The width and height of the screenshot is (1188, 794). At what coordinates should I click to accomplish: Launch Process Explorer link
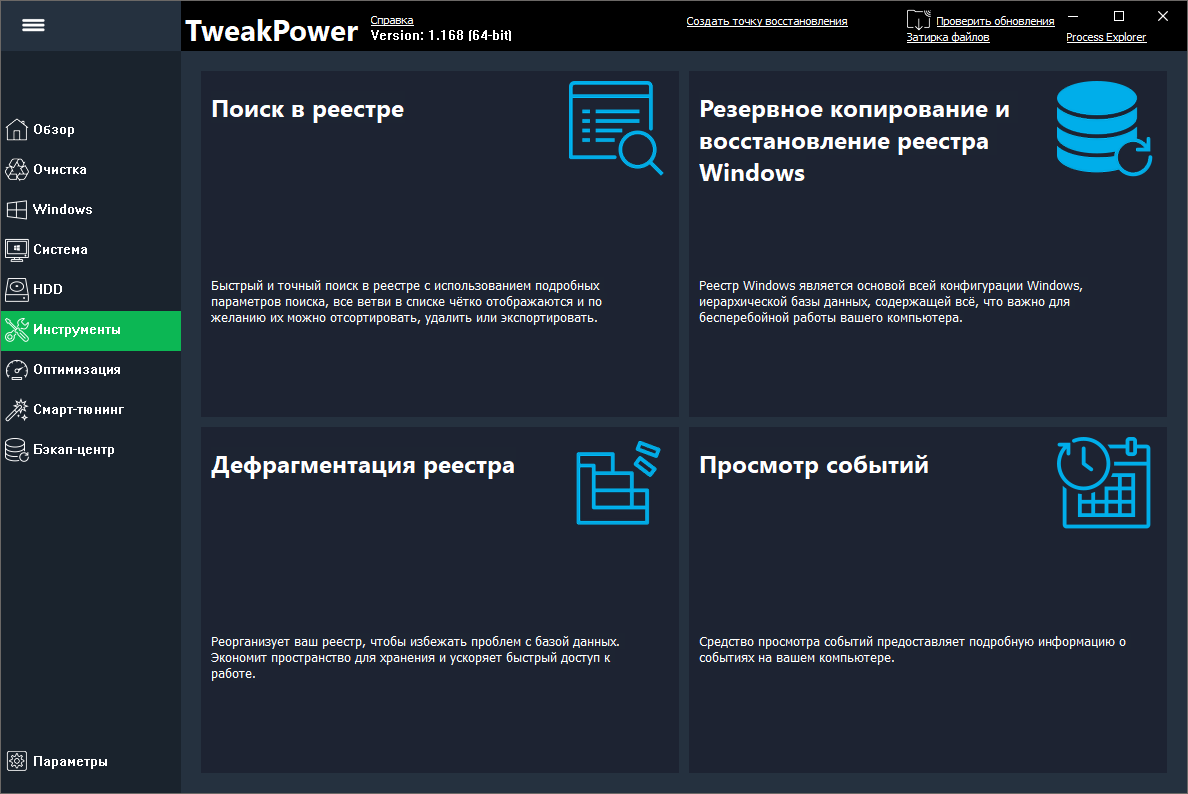pos(1105,37)
